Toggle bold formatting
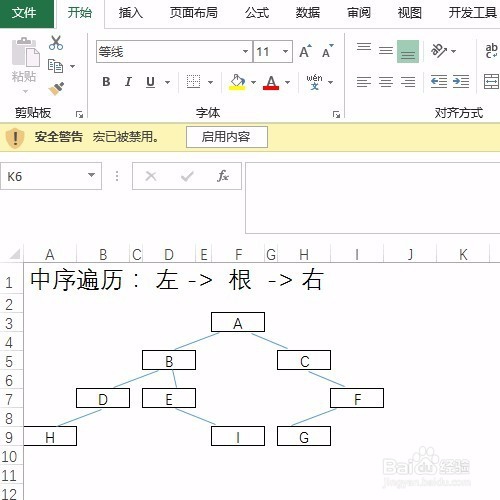Image resolution: width=500 pixels, height=500 pixels. pyautogui.click(x=106, y=82)
